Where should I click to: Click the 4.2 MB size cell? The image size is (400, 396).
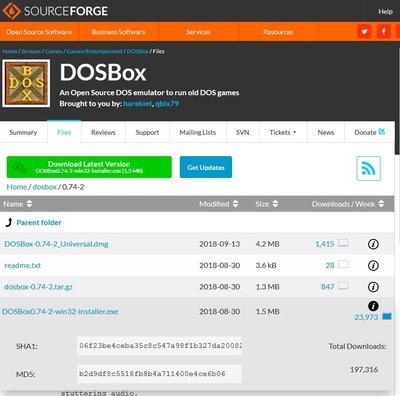[267, 244]
